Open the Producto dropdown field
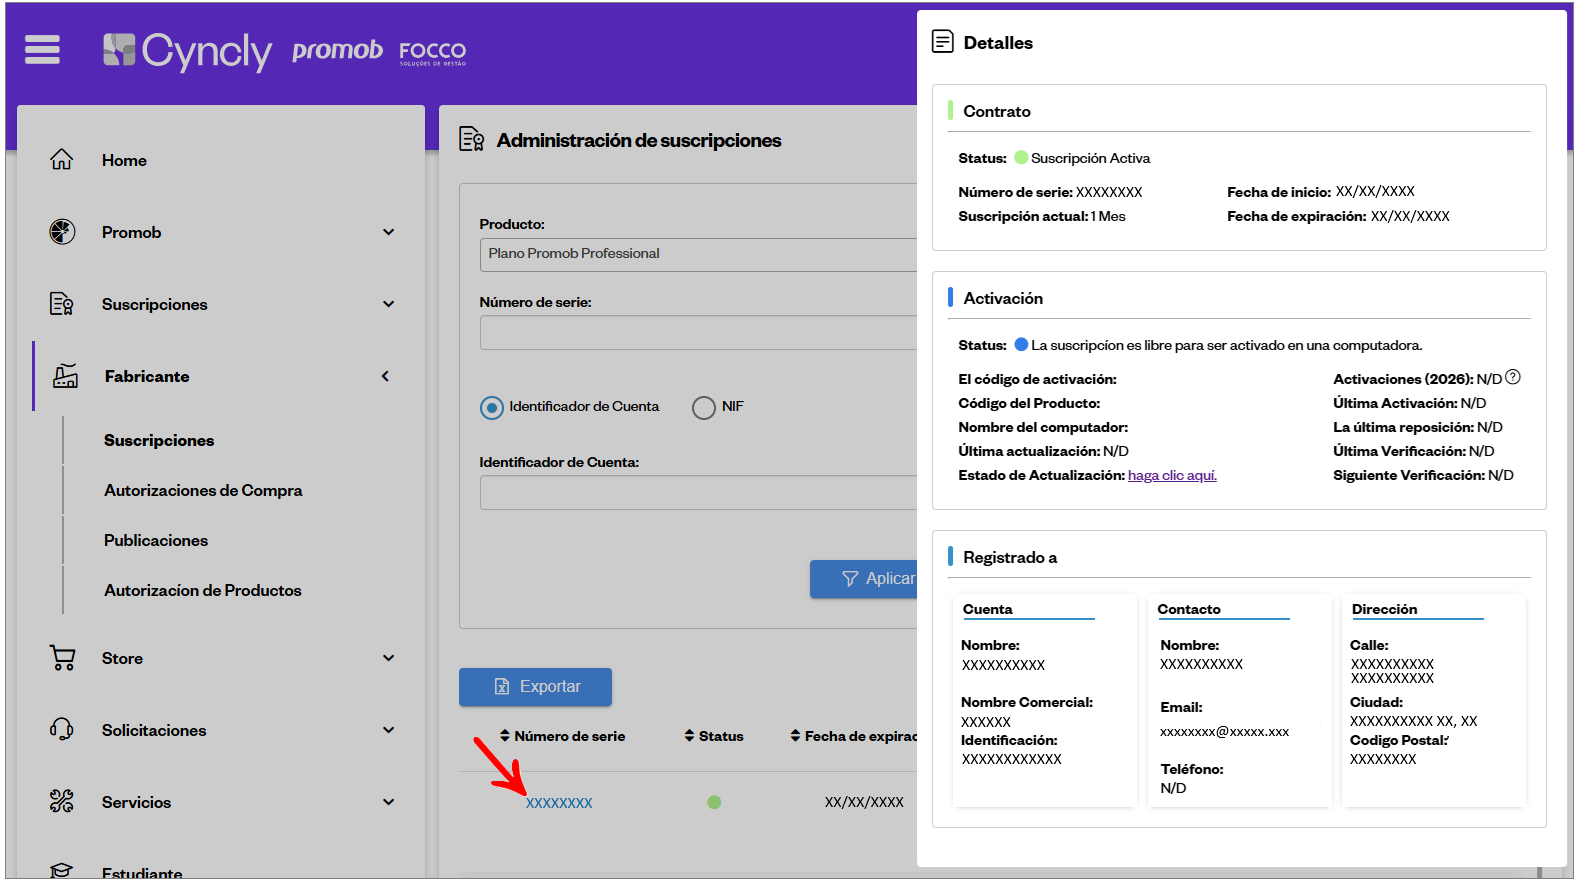Screen dimensions: 1578x884 [699, 254]
